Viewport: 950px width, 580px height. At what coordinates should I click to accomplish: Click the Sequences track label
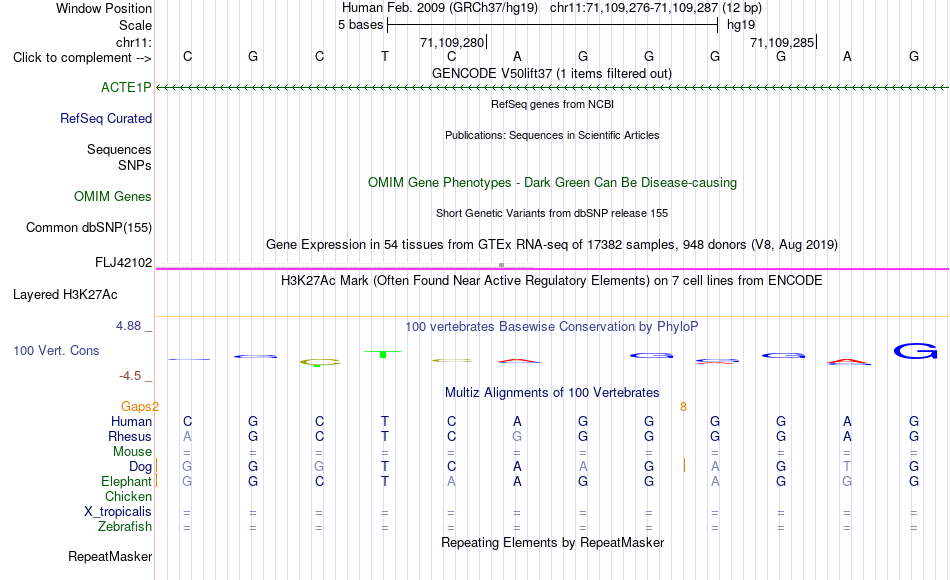click(119, 149)
